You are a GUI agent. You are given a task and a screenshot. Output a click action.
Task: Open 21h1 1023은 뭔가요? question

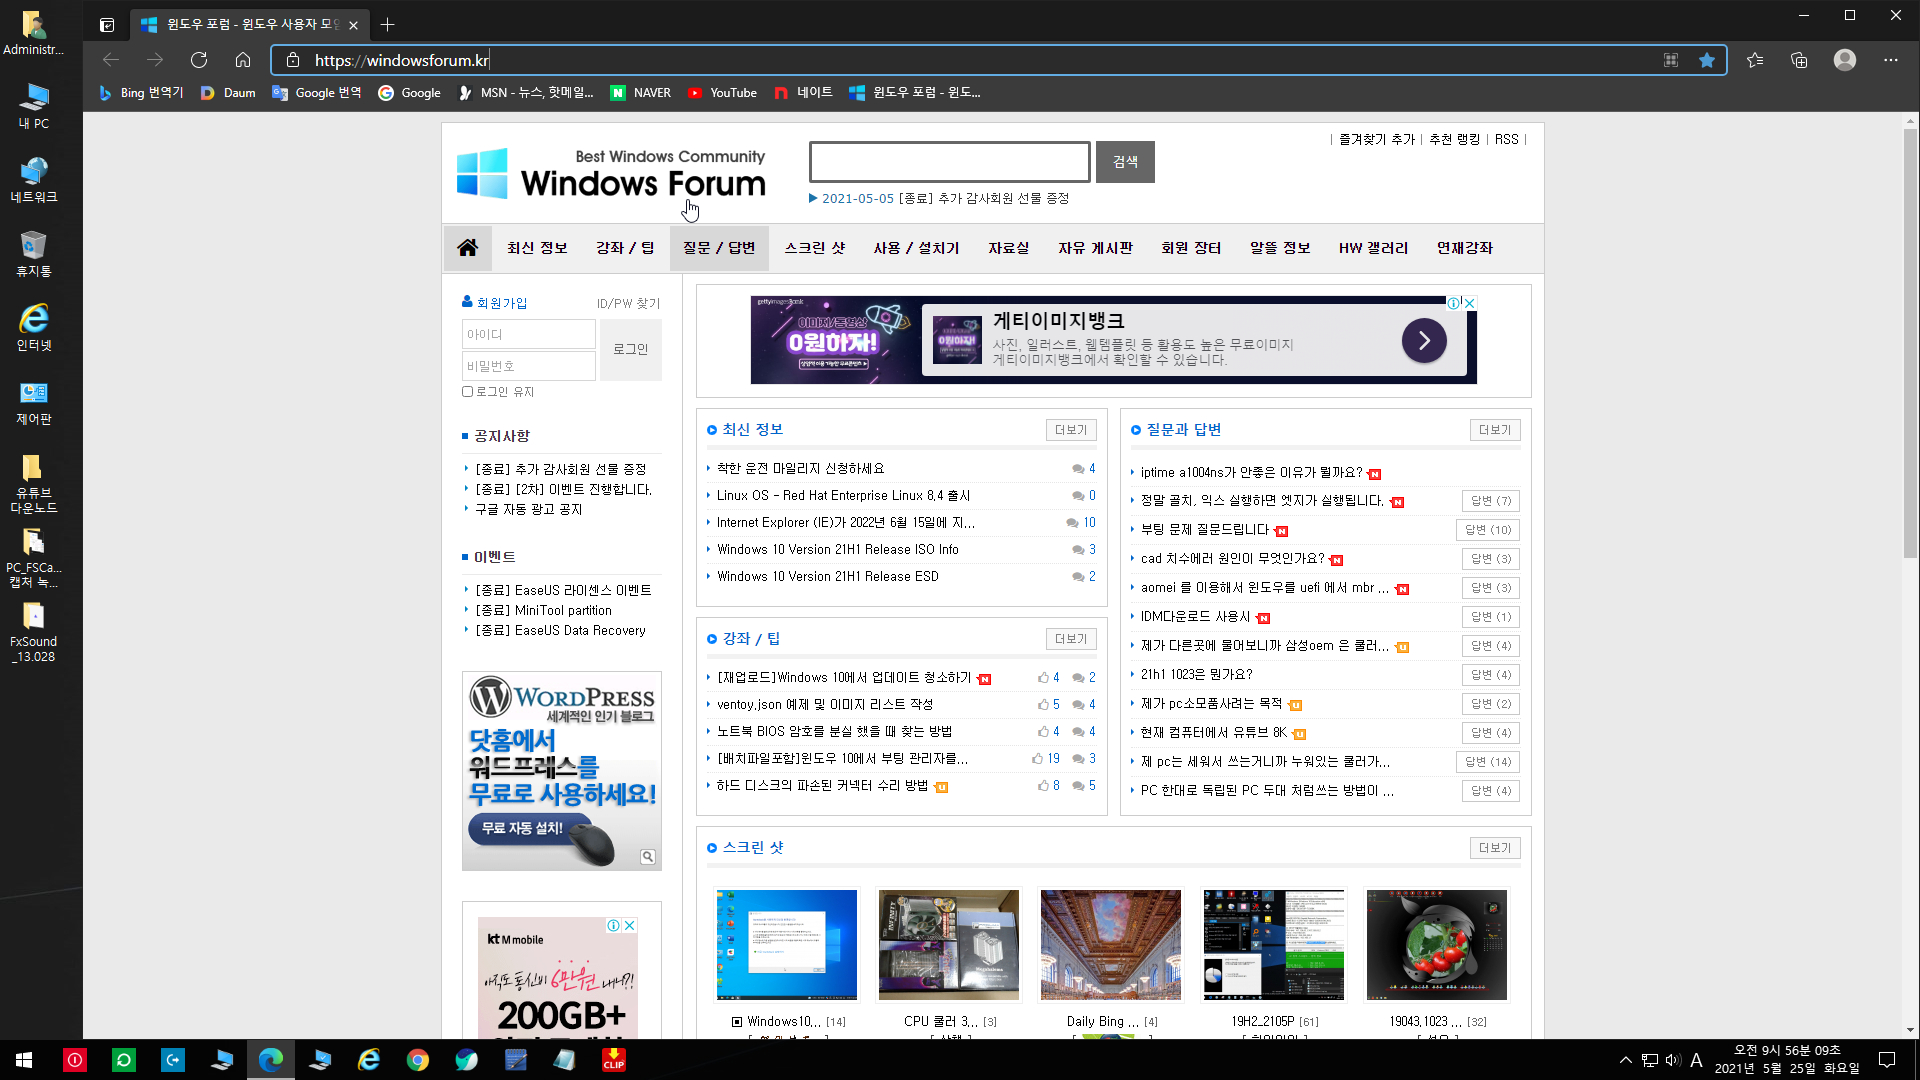click(1196, 675)
